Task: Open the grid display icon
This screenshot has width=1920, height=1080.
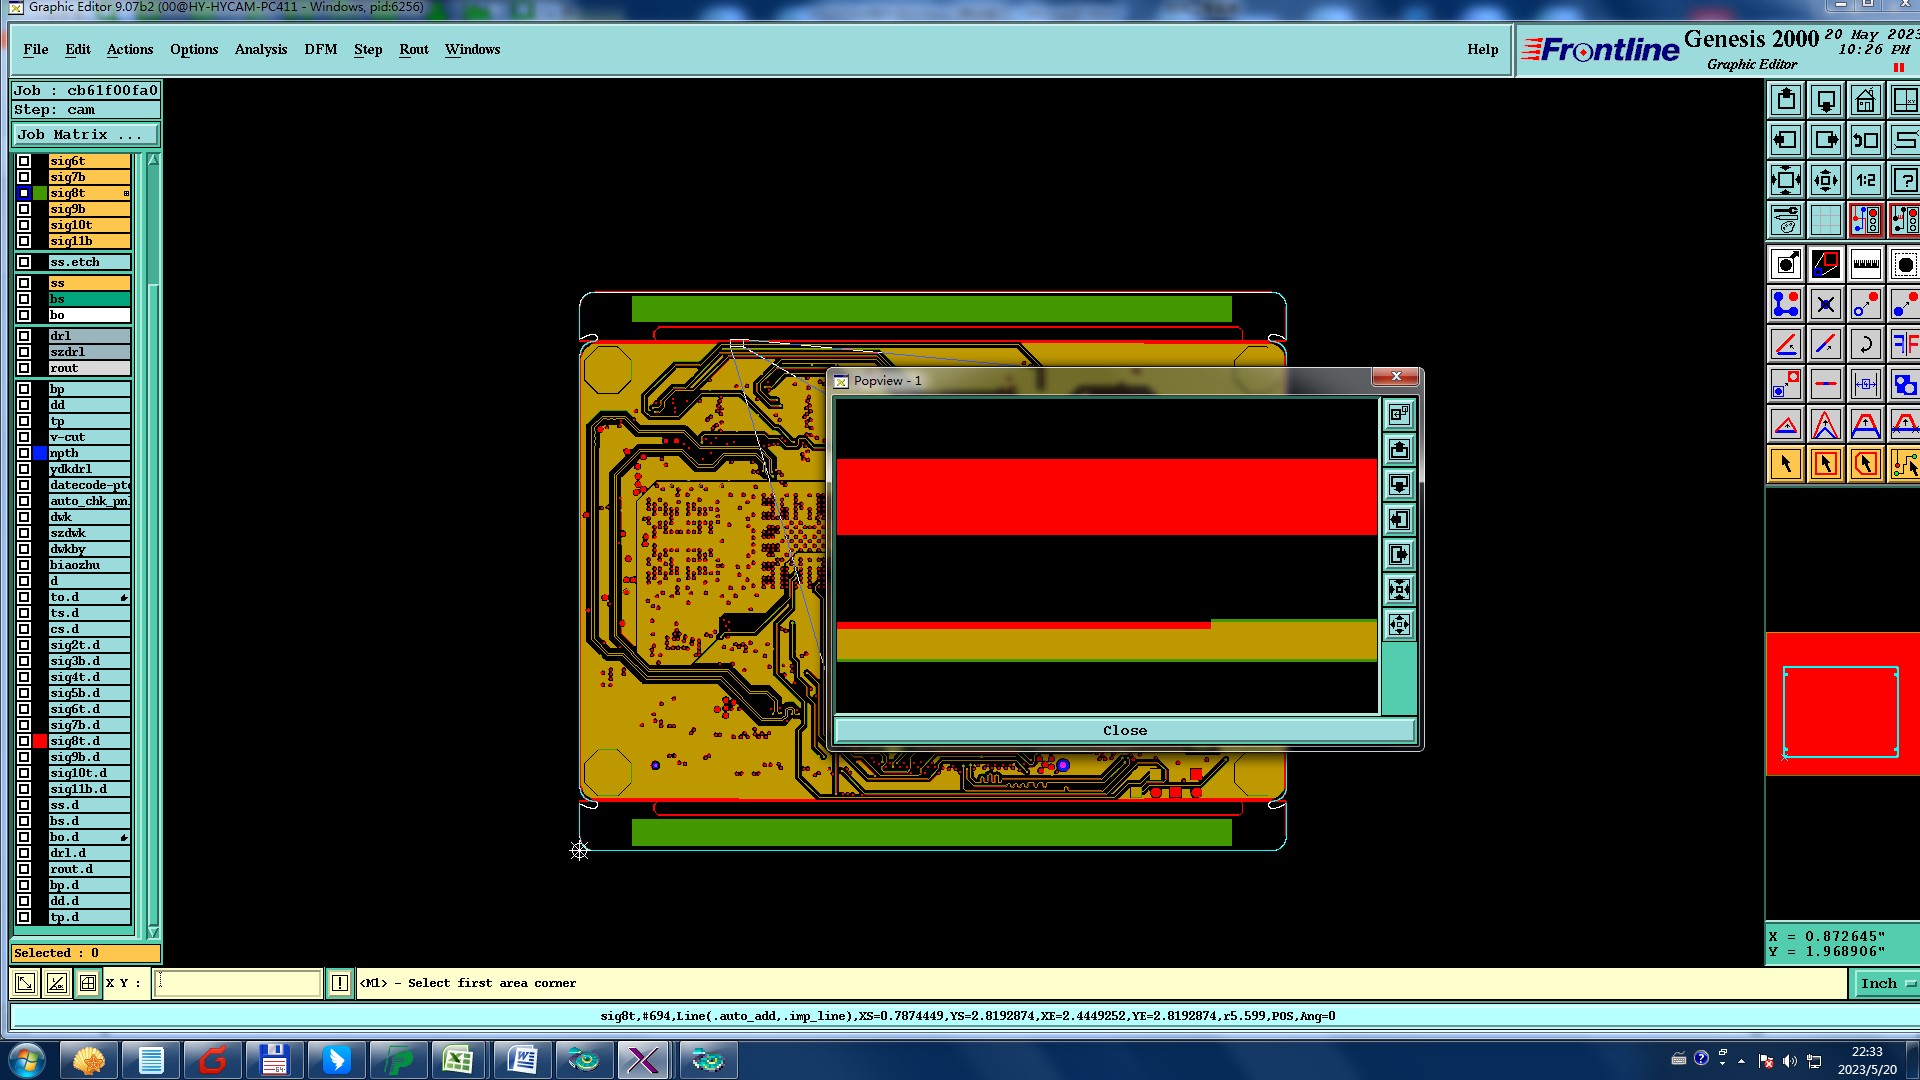Action: point(1825,220)
